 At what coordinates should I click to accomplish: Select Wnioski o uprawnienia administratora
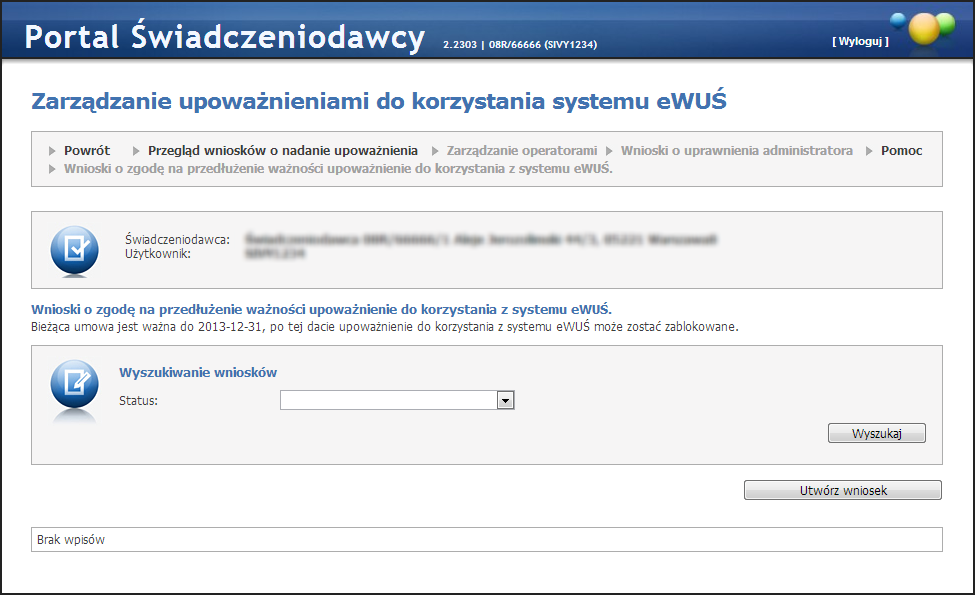coord(737,151)
